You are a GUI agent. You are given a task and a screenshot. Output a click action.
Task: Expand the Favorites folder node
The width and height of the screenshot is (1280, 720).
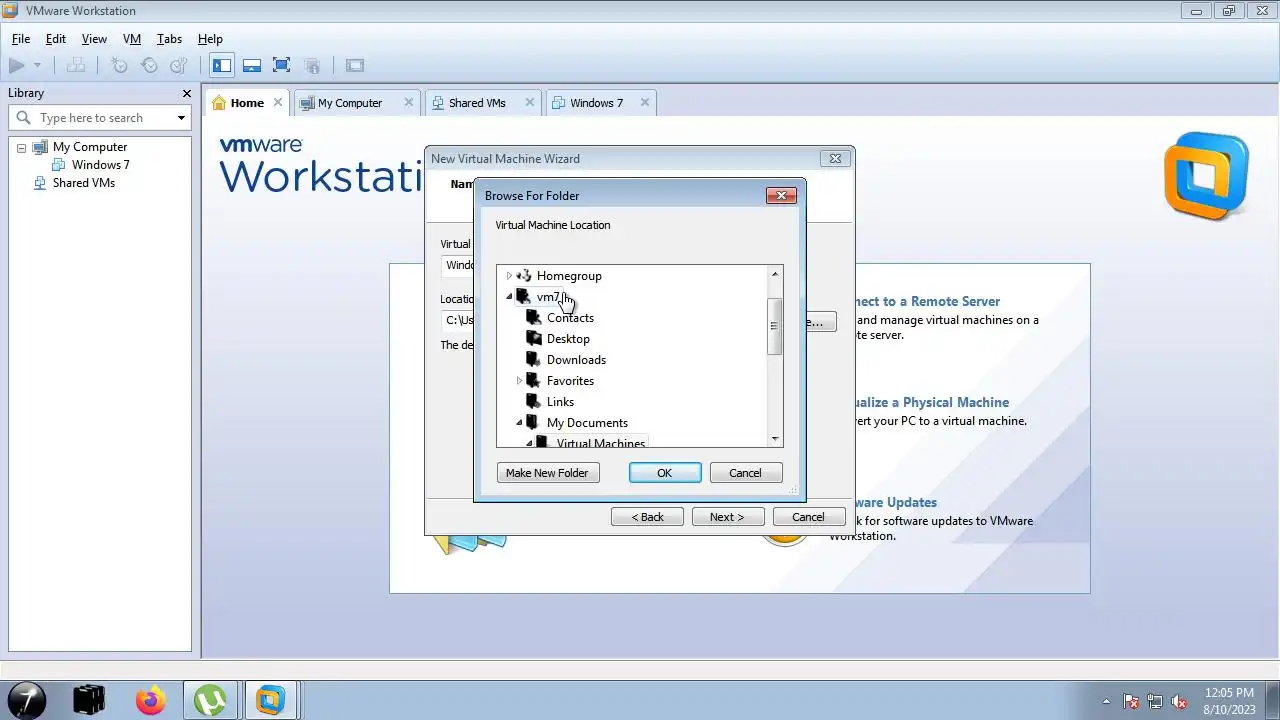(x=519, y=381)
